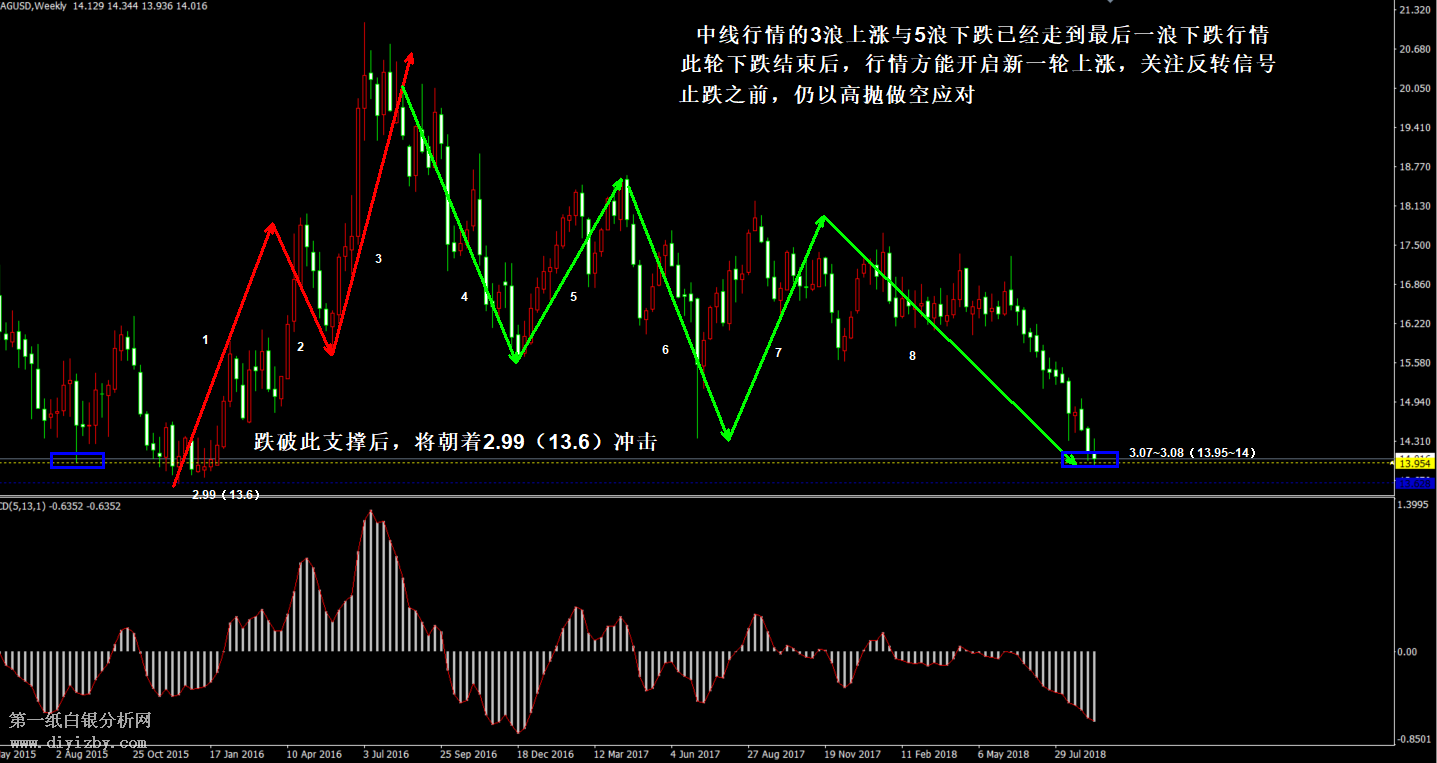Click the AGUSD Weekly symbol title
1437x763 pixels.
coord(30,6)
